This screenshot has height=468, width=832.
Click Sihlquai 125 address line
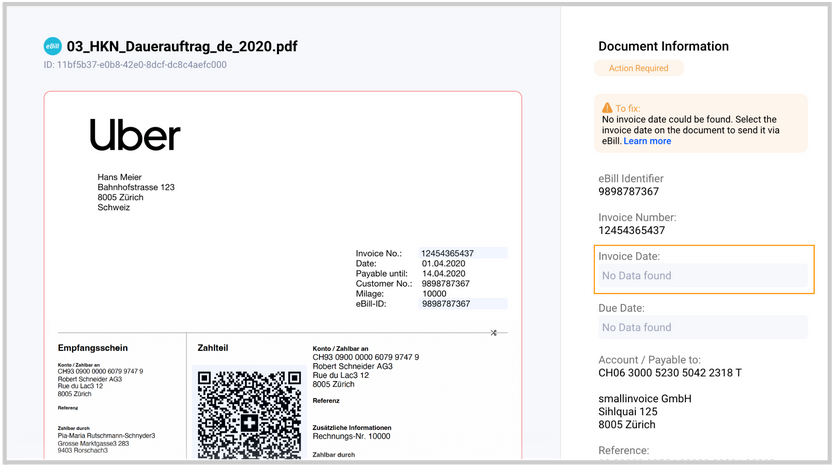(x=628, y=412)
